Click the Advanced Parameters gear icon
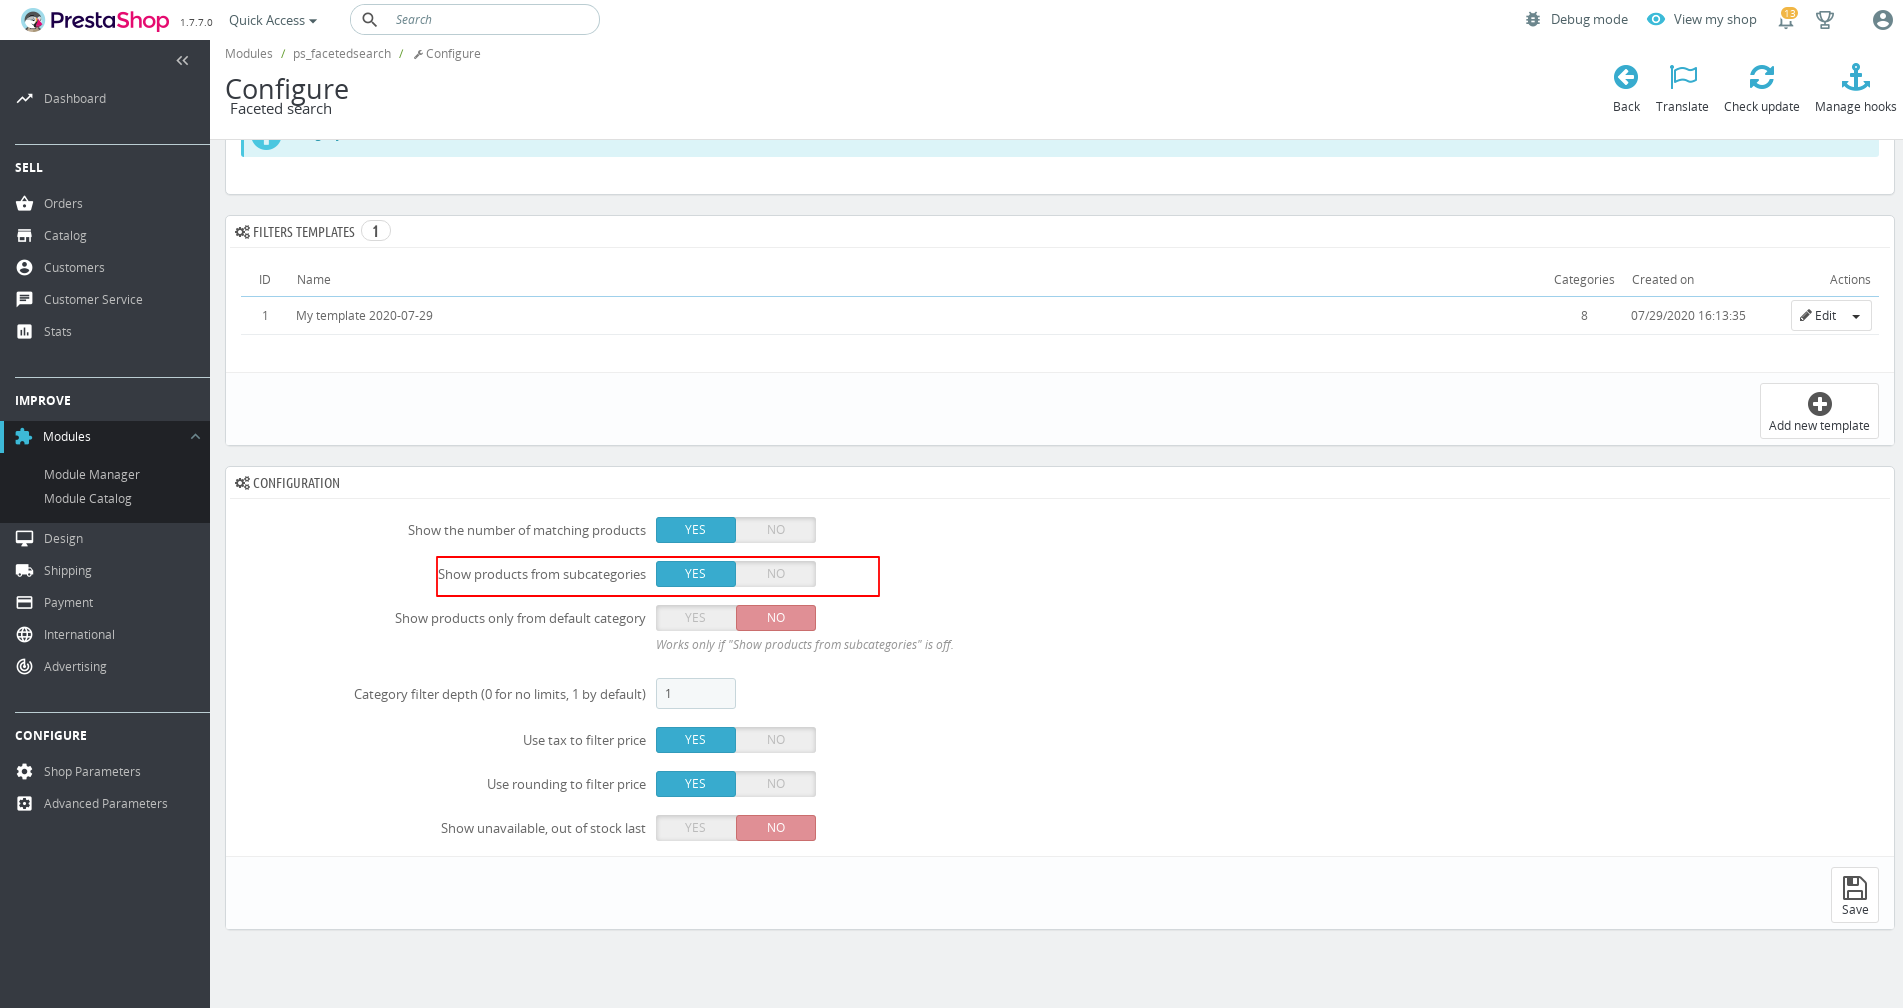 (x=25, y=804)
